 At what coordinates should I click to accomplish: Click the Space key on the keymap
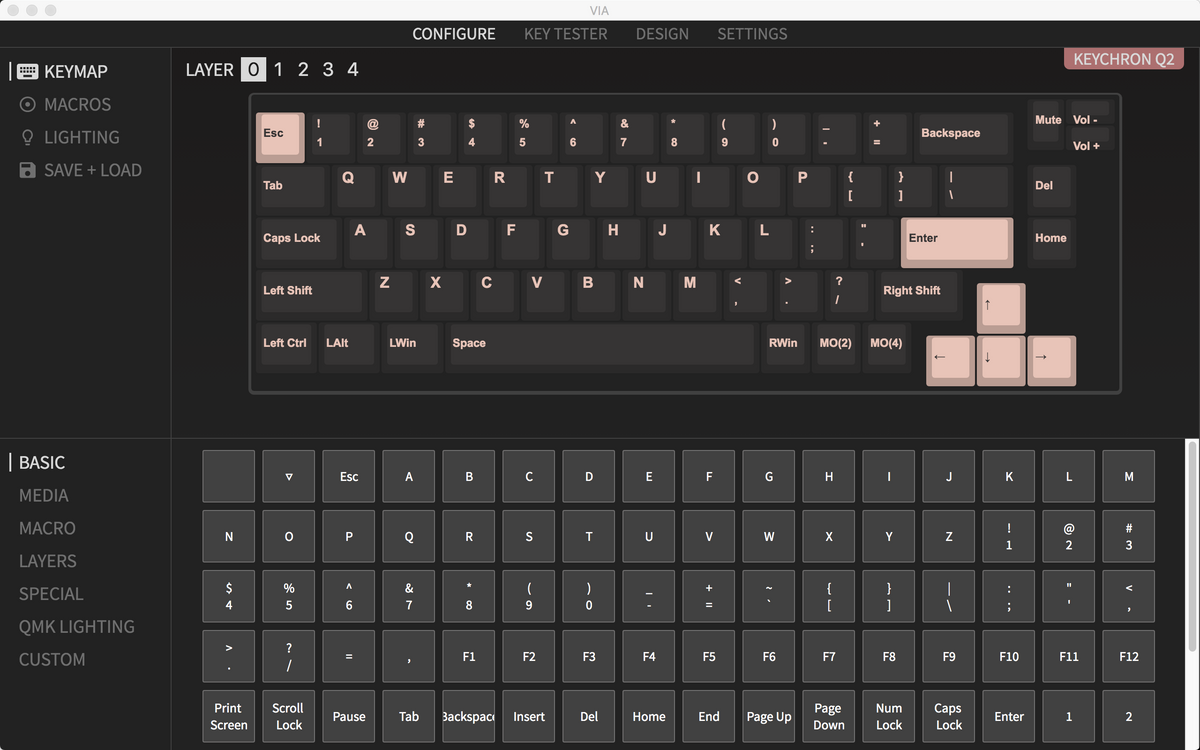601,344
